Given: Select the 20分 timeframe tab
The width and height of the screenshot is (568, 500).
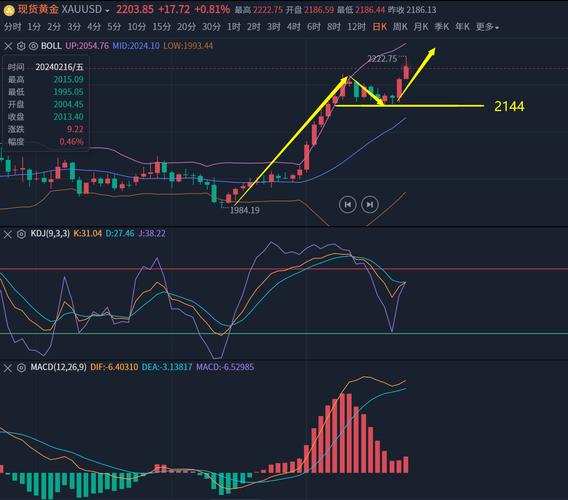Looking at the screenshot, I should click(x=187, y=27).
